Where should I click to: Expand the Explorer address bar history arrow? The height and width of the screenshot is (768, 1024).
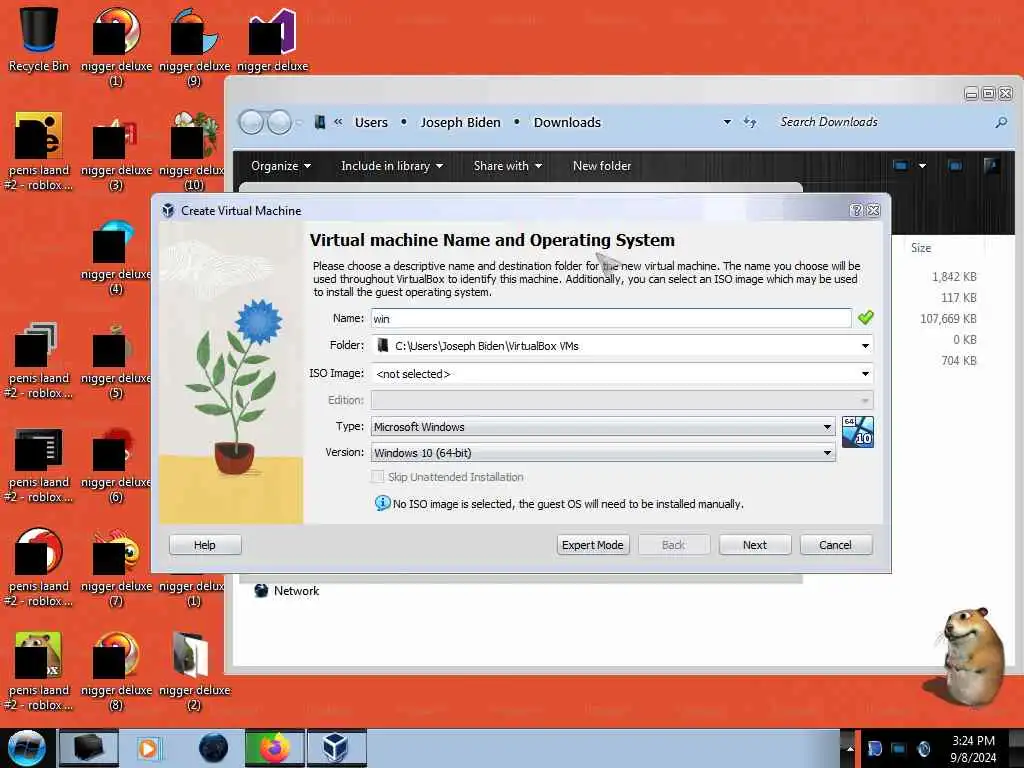pyautogui.click(x=727, y=122)
